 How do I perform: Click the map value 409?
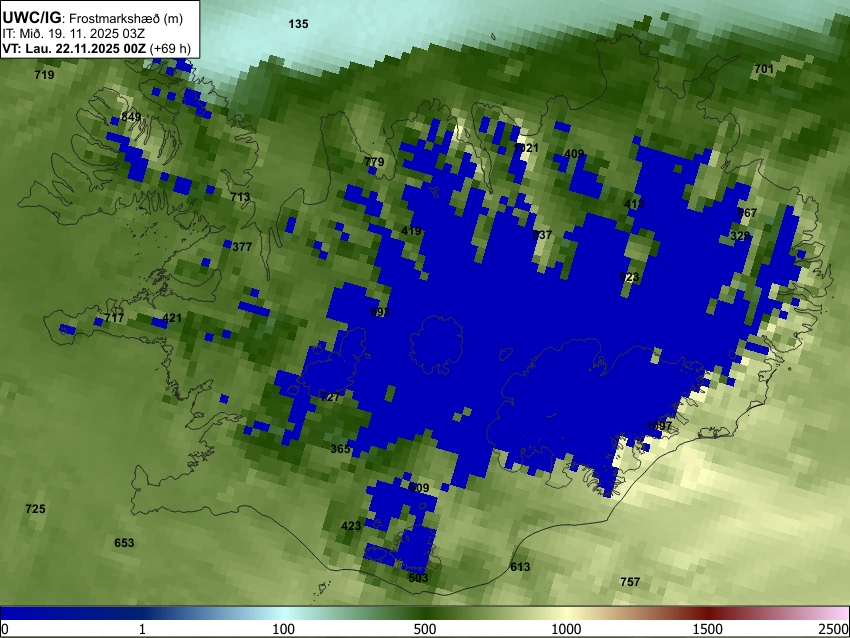574,154
